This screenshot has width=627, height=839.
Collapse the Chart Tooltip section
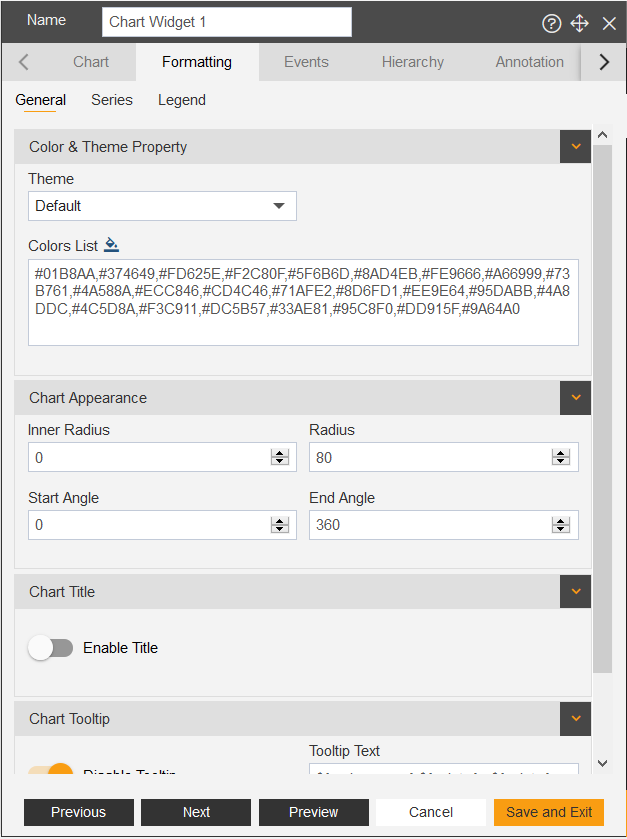click(576, 719)
